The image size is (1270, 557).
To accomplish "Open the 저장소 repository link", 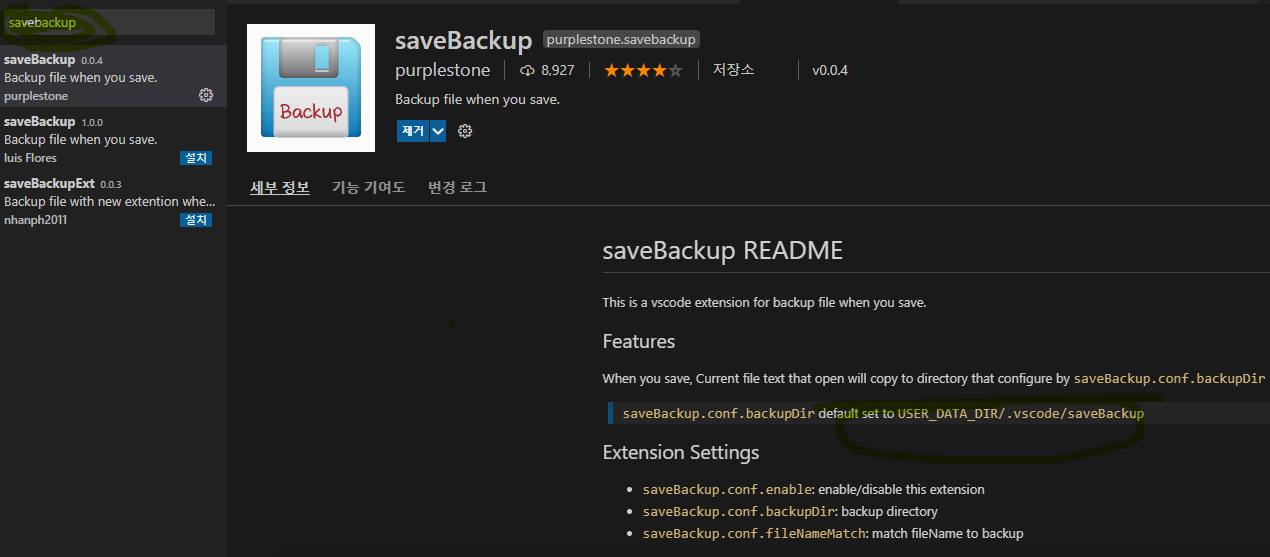I will [x=733, y=70].
